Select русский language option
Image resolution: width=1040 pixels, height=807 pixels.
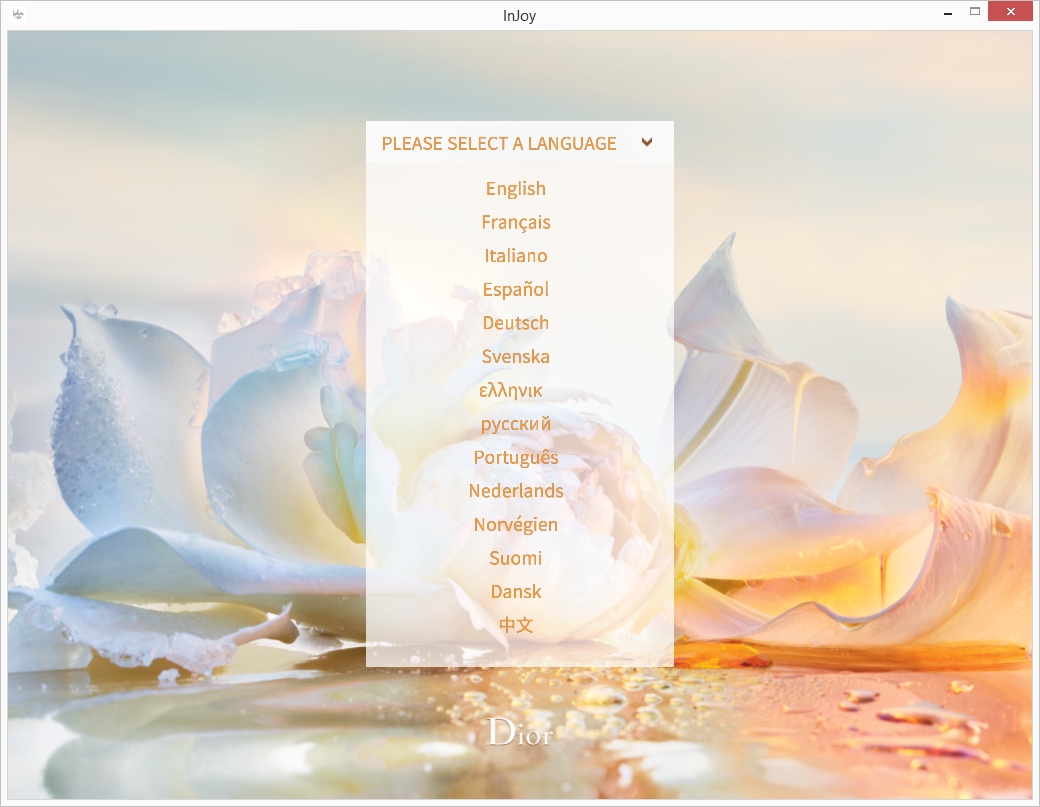(515, 424)
